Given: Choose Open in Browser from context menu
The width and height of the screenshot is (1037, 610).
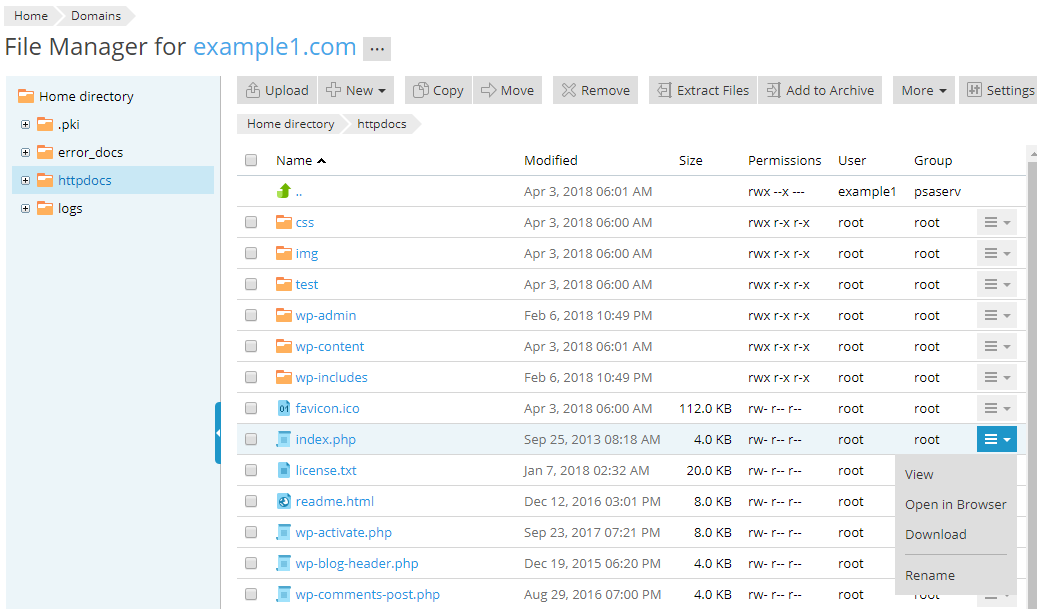Looking at the screenshot, I should click(955, 505).
